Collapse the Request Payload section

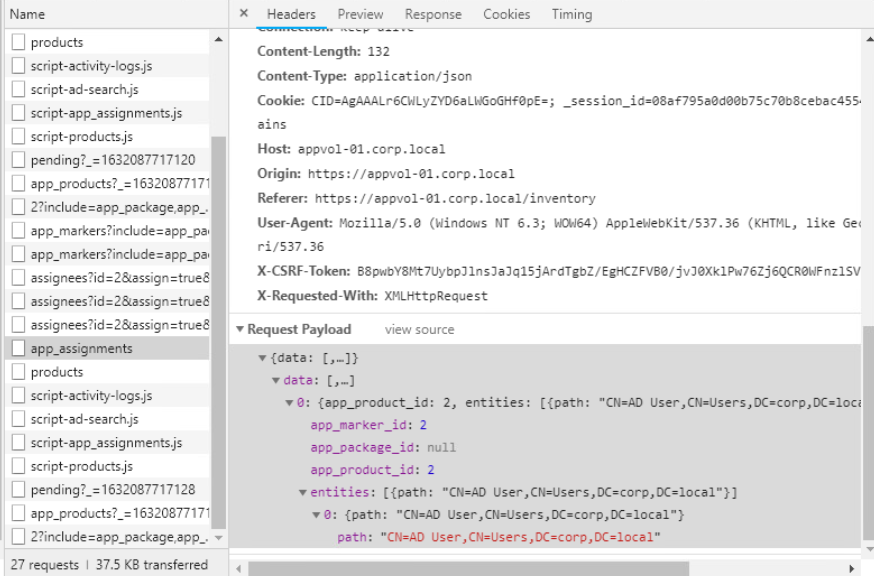tap(240, 330)
